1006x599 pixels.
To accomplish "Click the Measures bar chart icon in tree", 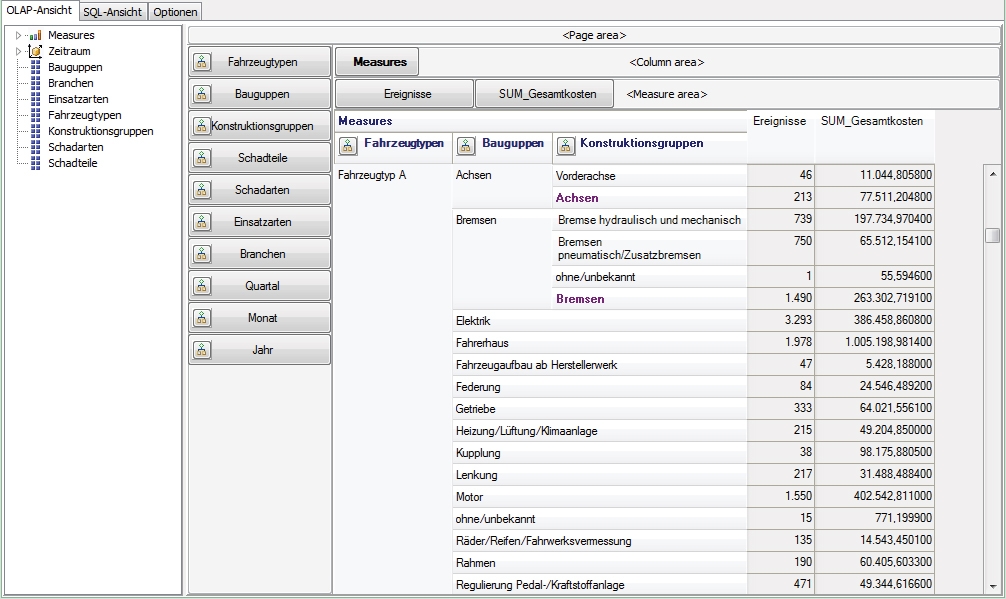I will [35, 35].
